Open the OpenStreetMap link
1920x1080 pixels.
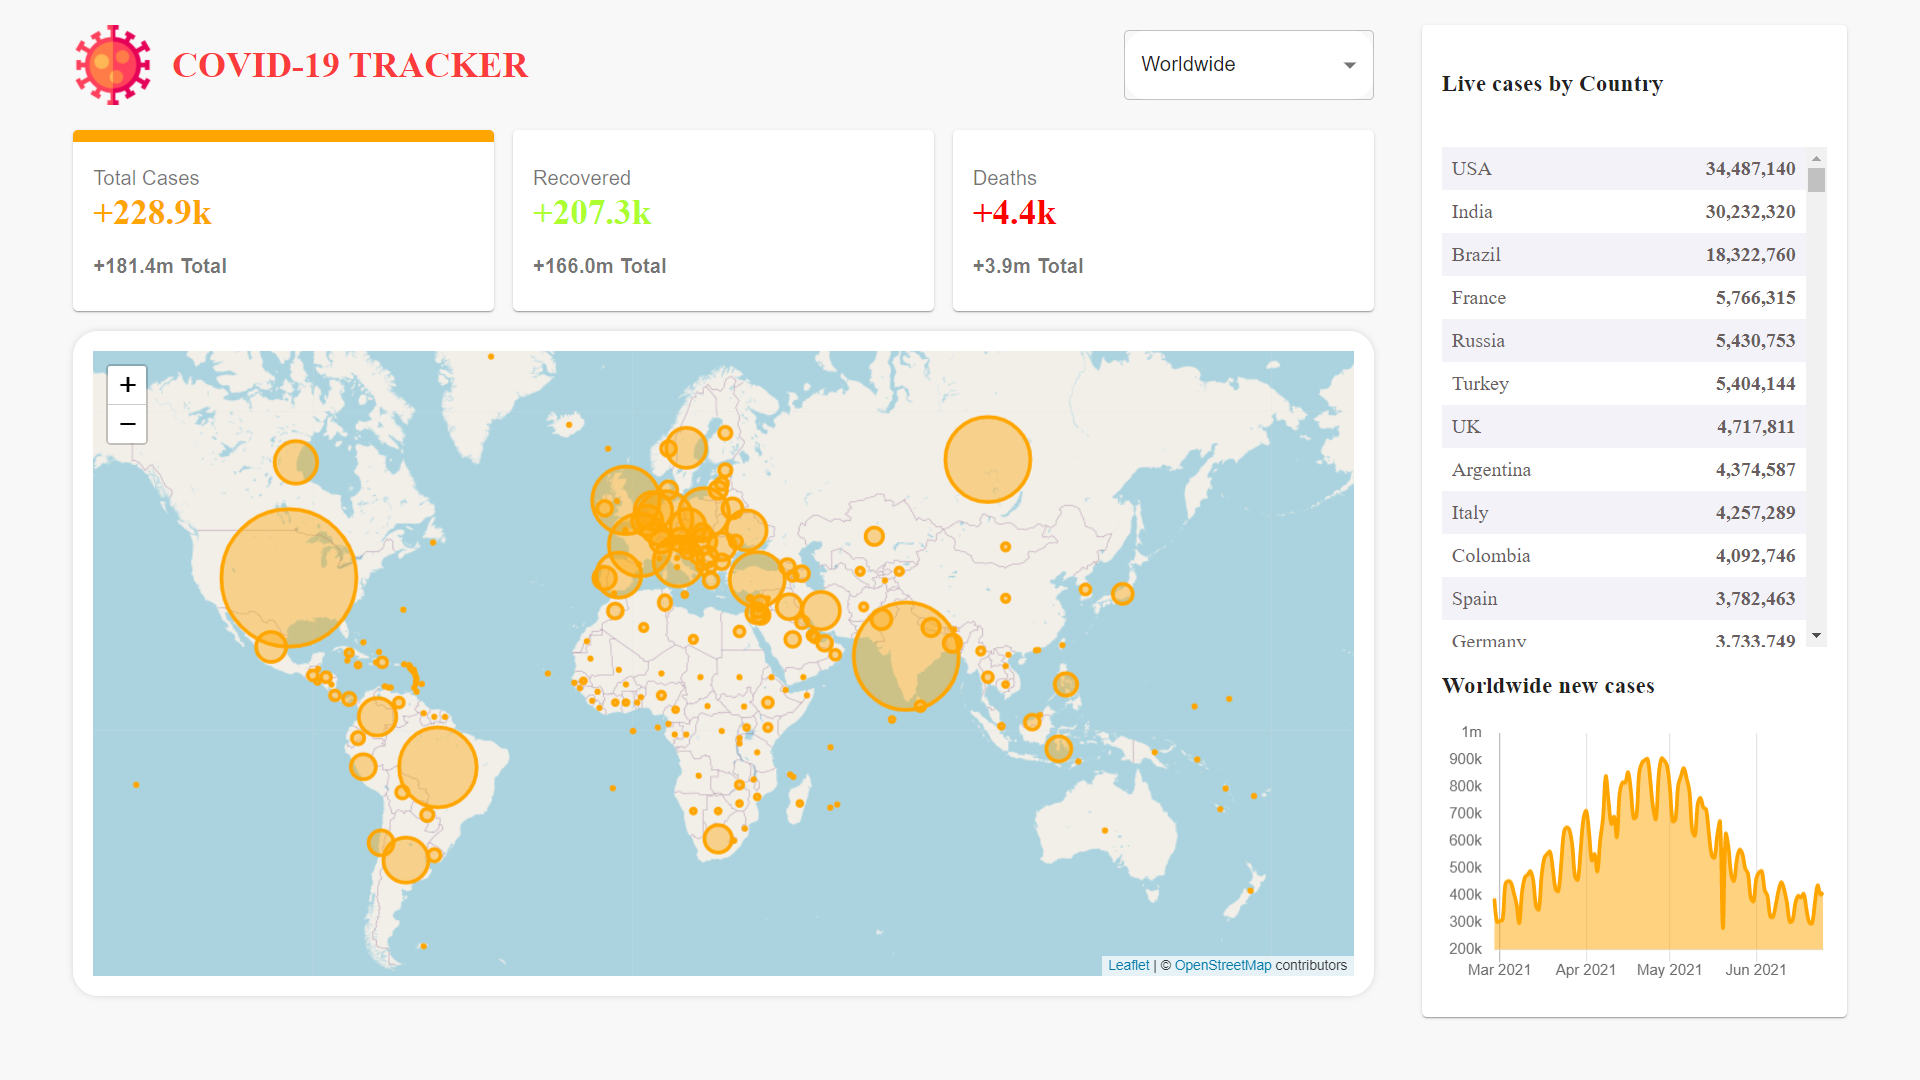[1222, 965]
